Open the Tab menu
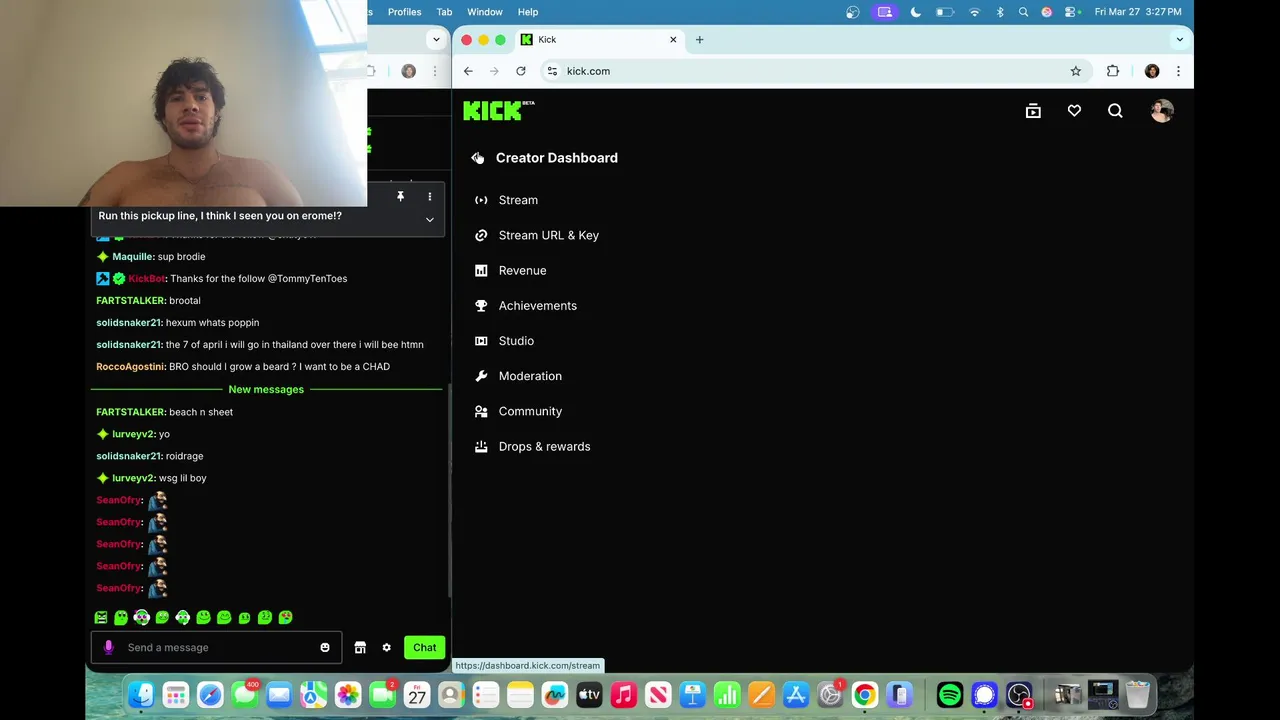The width and height of the screenshot is (1280, 720). click(x=444, y=12)
